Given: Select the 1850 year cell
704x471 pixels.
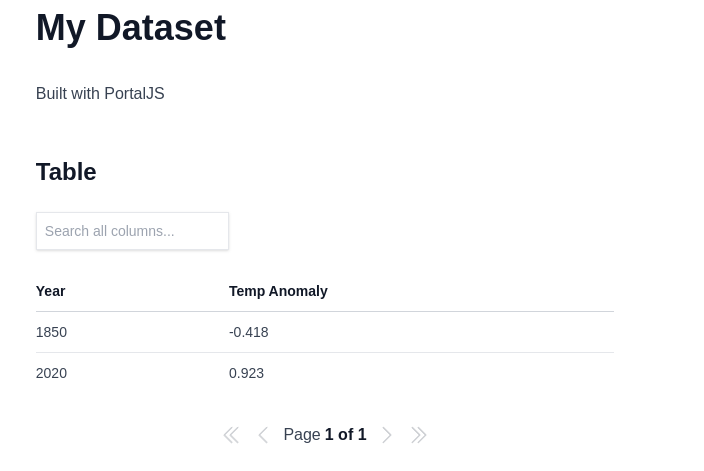Looking at the screenshot, I should click(x=51, y=332).
